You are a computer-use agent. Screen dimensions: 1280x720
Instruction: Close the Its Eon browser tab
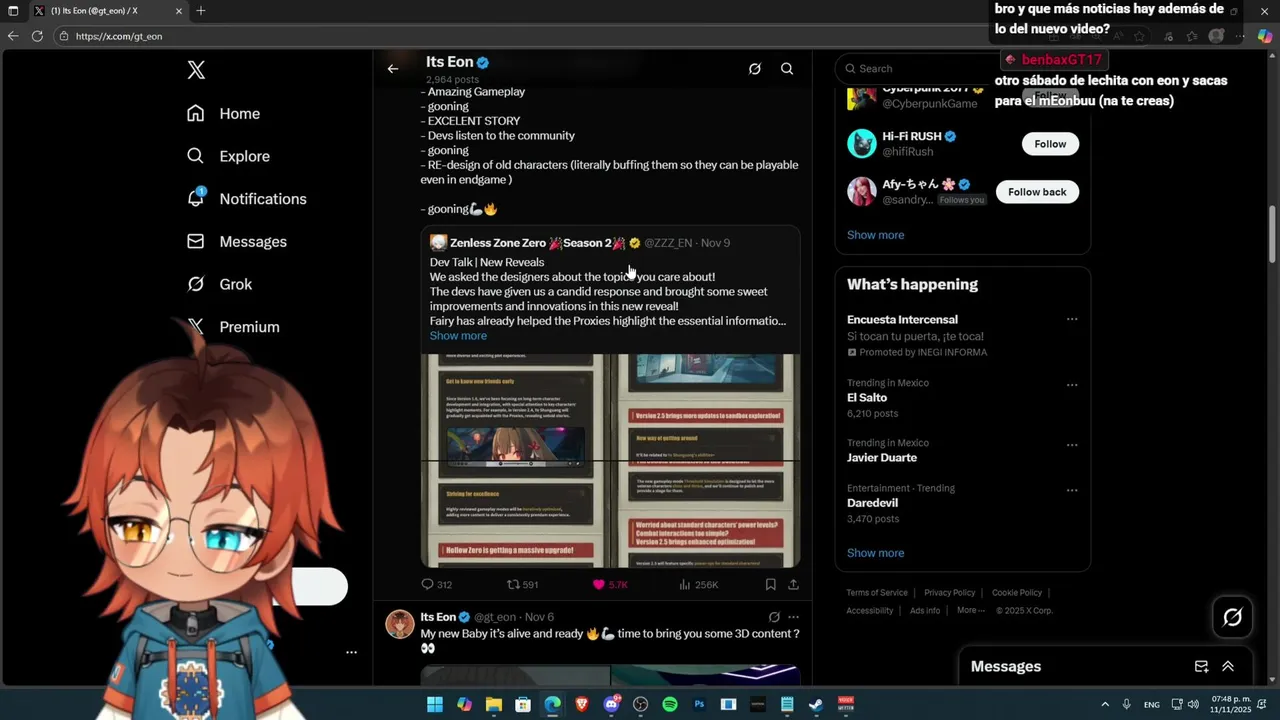[x=179, y=11]
